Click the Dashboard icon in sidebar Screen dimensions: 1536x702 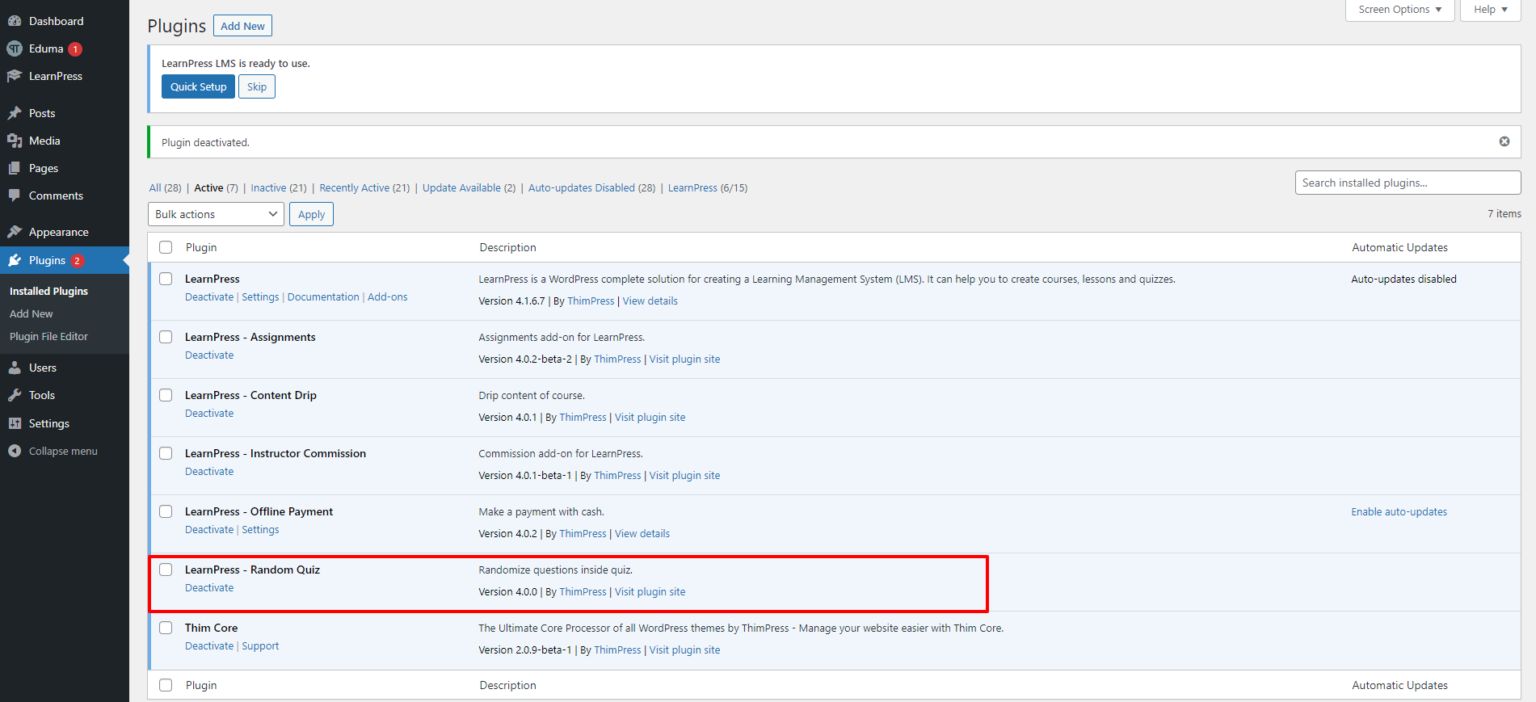click(14, 21)
